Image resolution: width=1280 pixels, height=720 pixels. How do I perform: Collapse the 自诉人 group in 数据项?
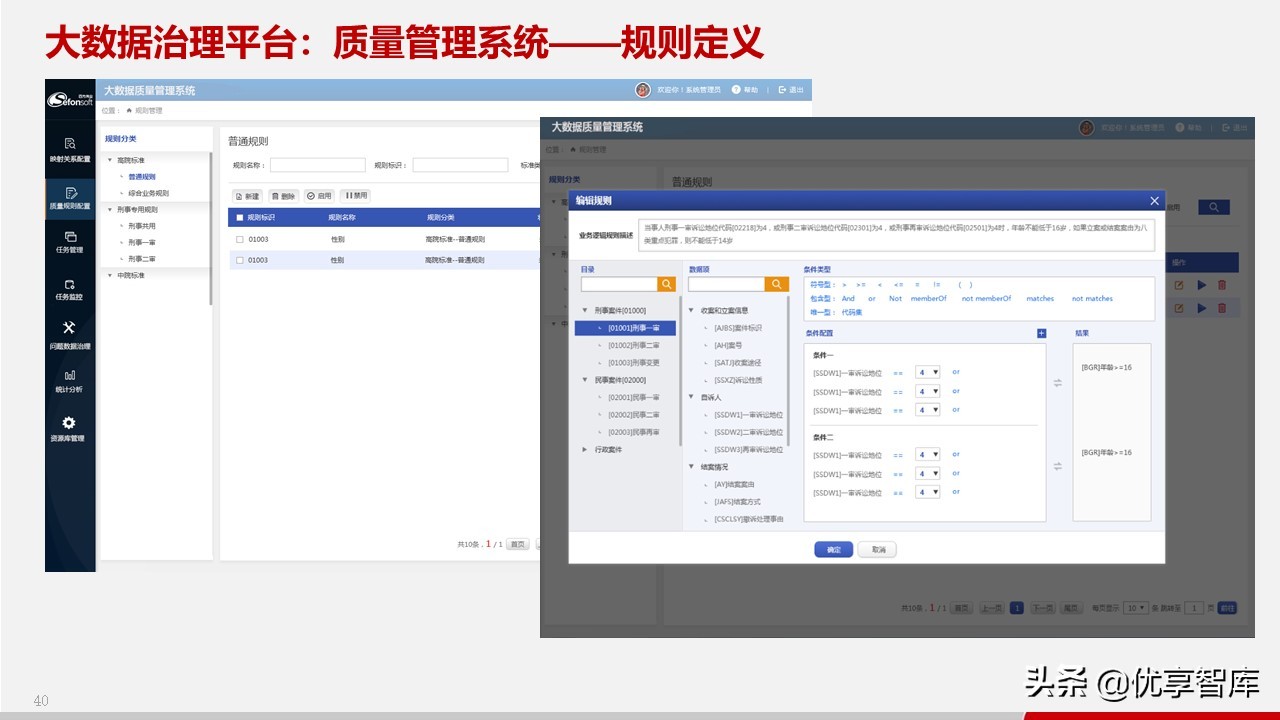pyautogui.click(x=691, y=397)
